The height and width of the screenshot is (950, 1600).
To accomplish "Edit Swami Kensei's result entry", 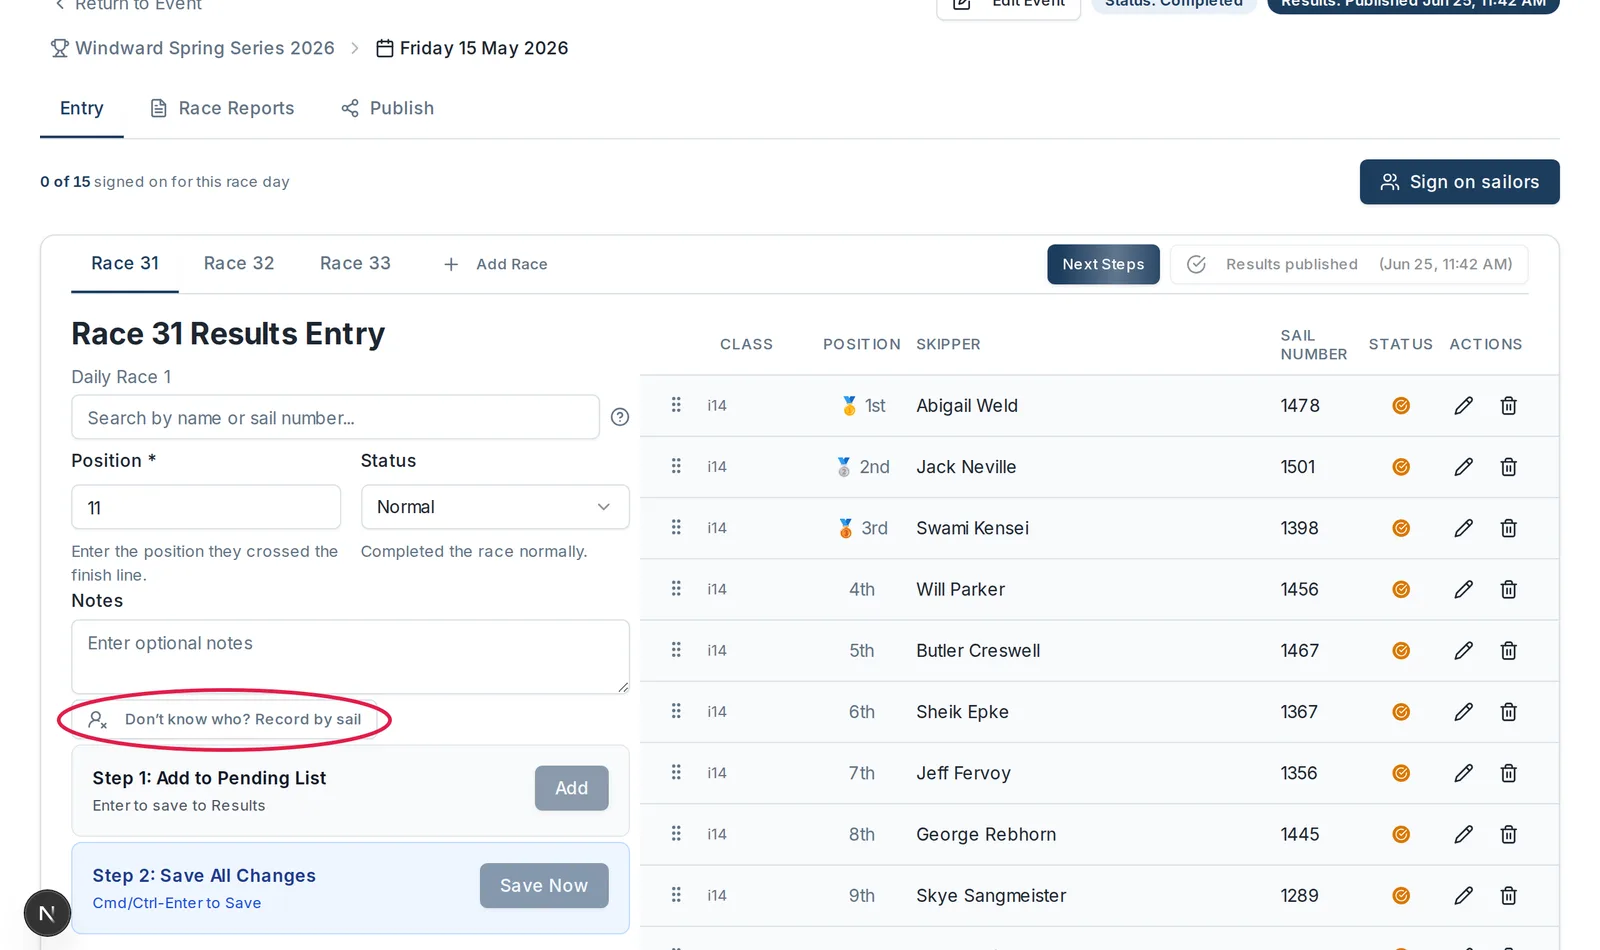I will (1463, 528).
